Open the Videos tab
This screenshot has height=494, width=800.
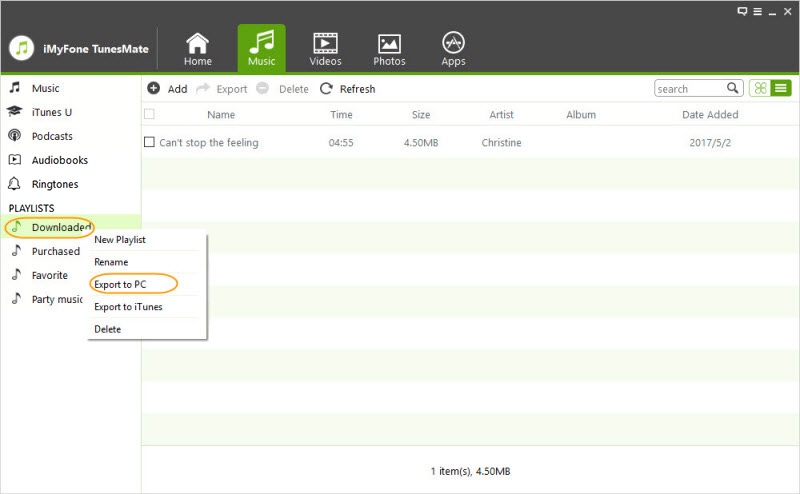click(x=325, y=49)
